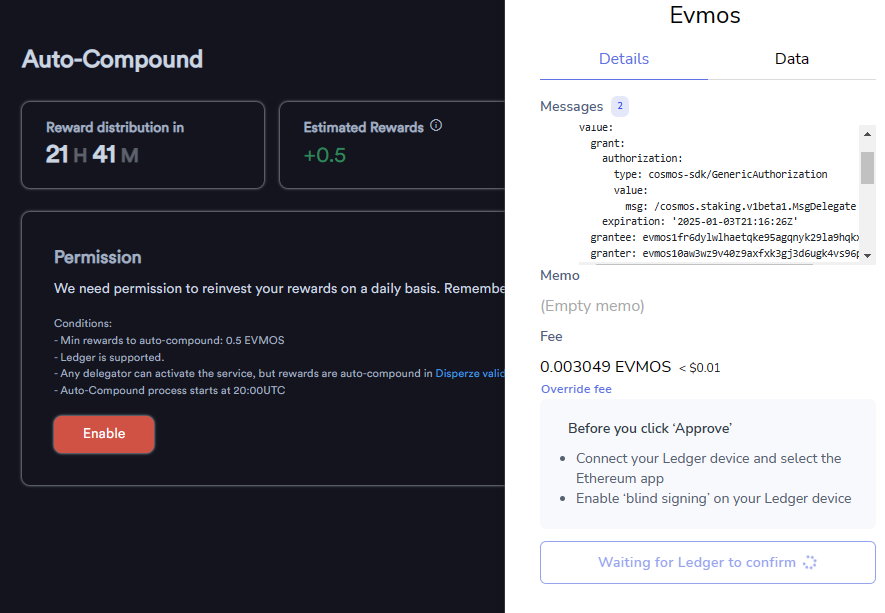Follow the Disperze validator link
885x613 pixels.
pyautogui.click(x=470, y=373)
